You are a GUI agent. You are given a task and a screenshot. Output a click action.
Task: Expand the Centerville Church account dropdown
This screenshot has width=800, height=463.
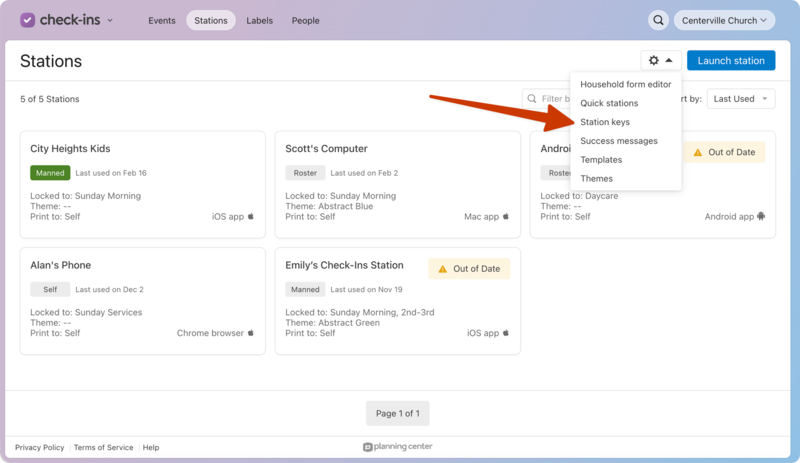click(x=725, y=20)
